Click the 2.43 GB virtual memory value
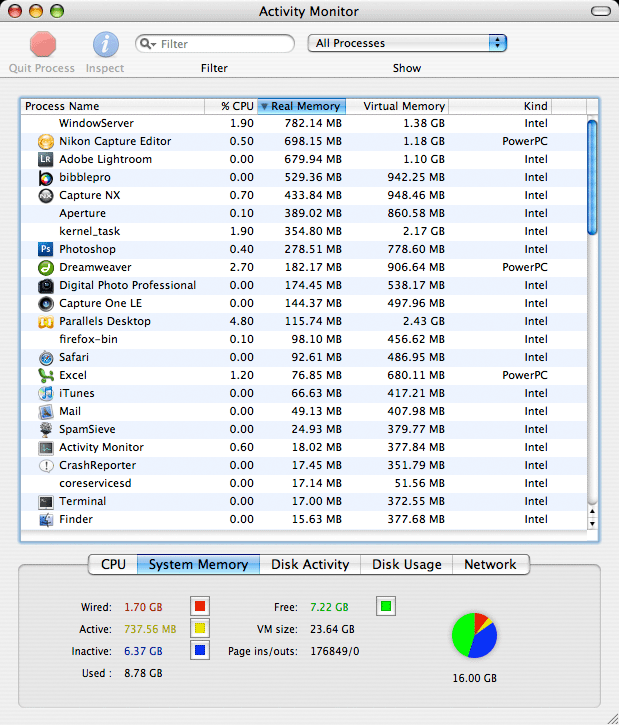 pyautogui.click(x=423, y=321)
